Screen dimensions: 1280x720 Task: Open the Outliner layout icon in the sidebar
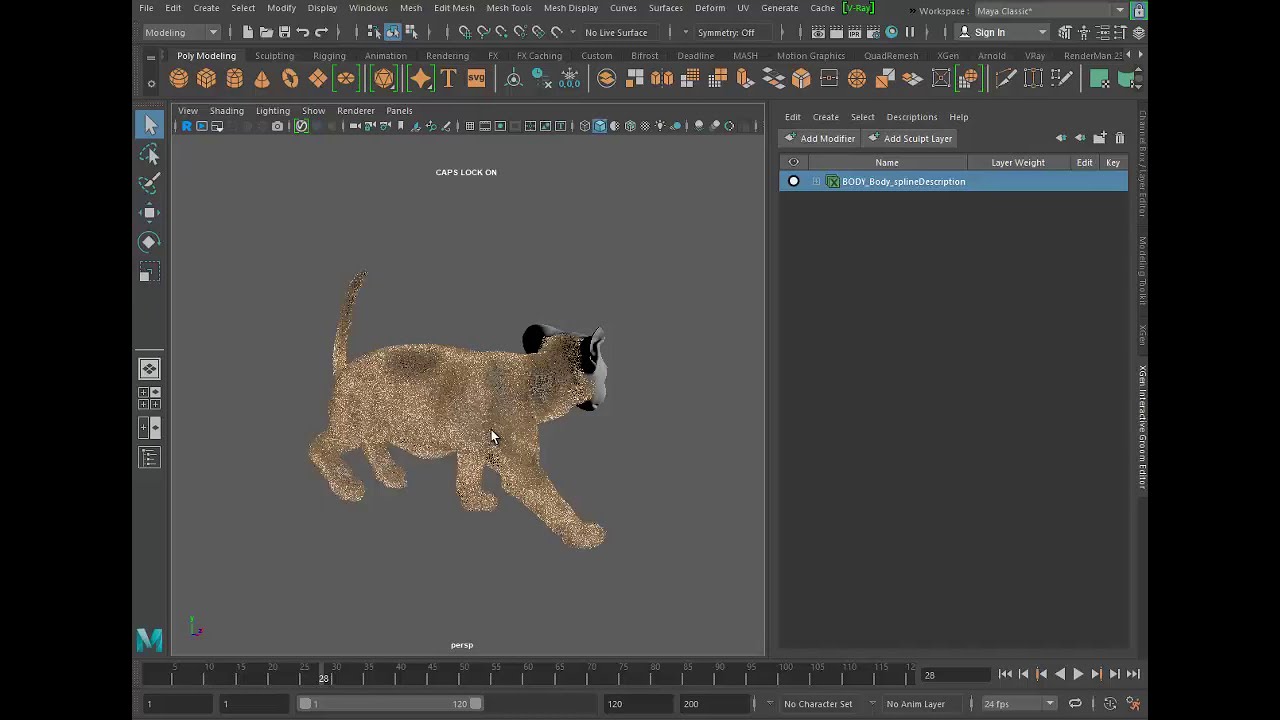point(150,458)
